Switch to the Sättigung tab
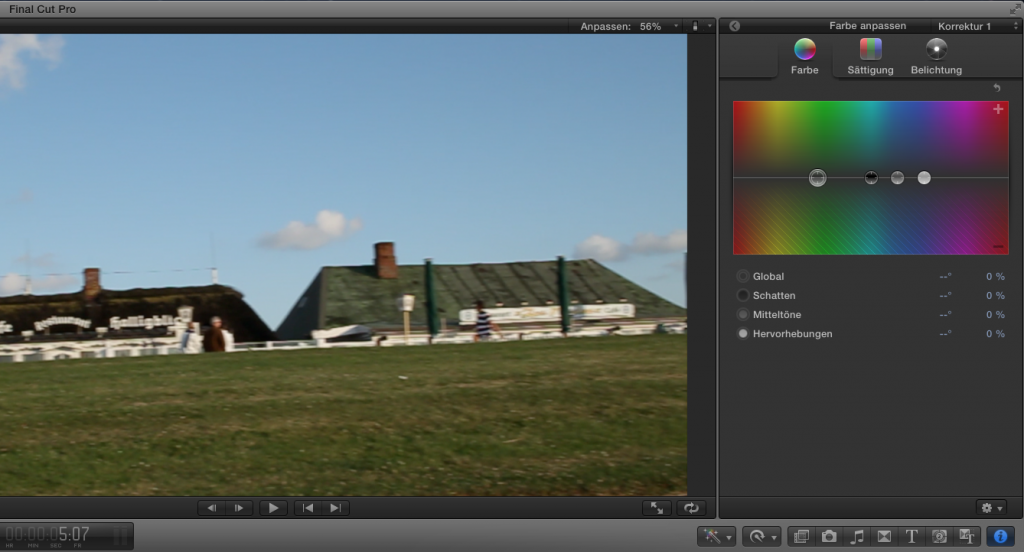The image size is (1024, 552). pyautogui.click(x=870, y=57)
